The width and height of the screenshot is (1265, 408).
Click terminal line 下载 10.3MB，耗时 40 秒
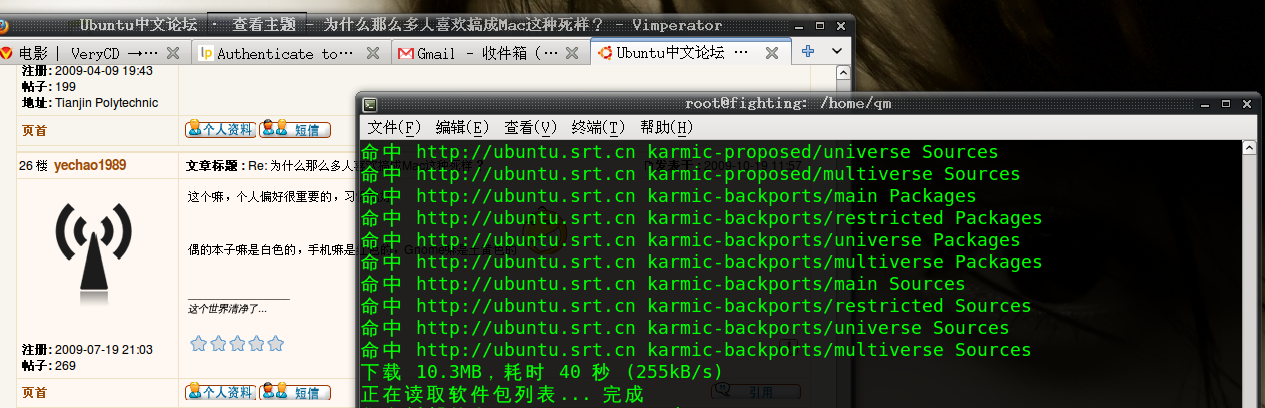[x=542, y=372]
